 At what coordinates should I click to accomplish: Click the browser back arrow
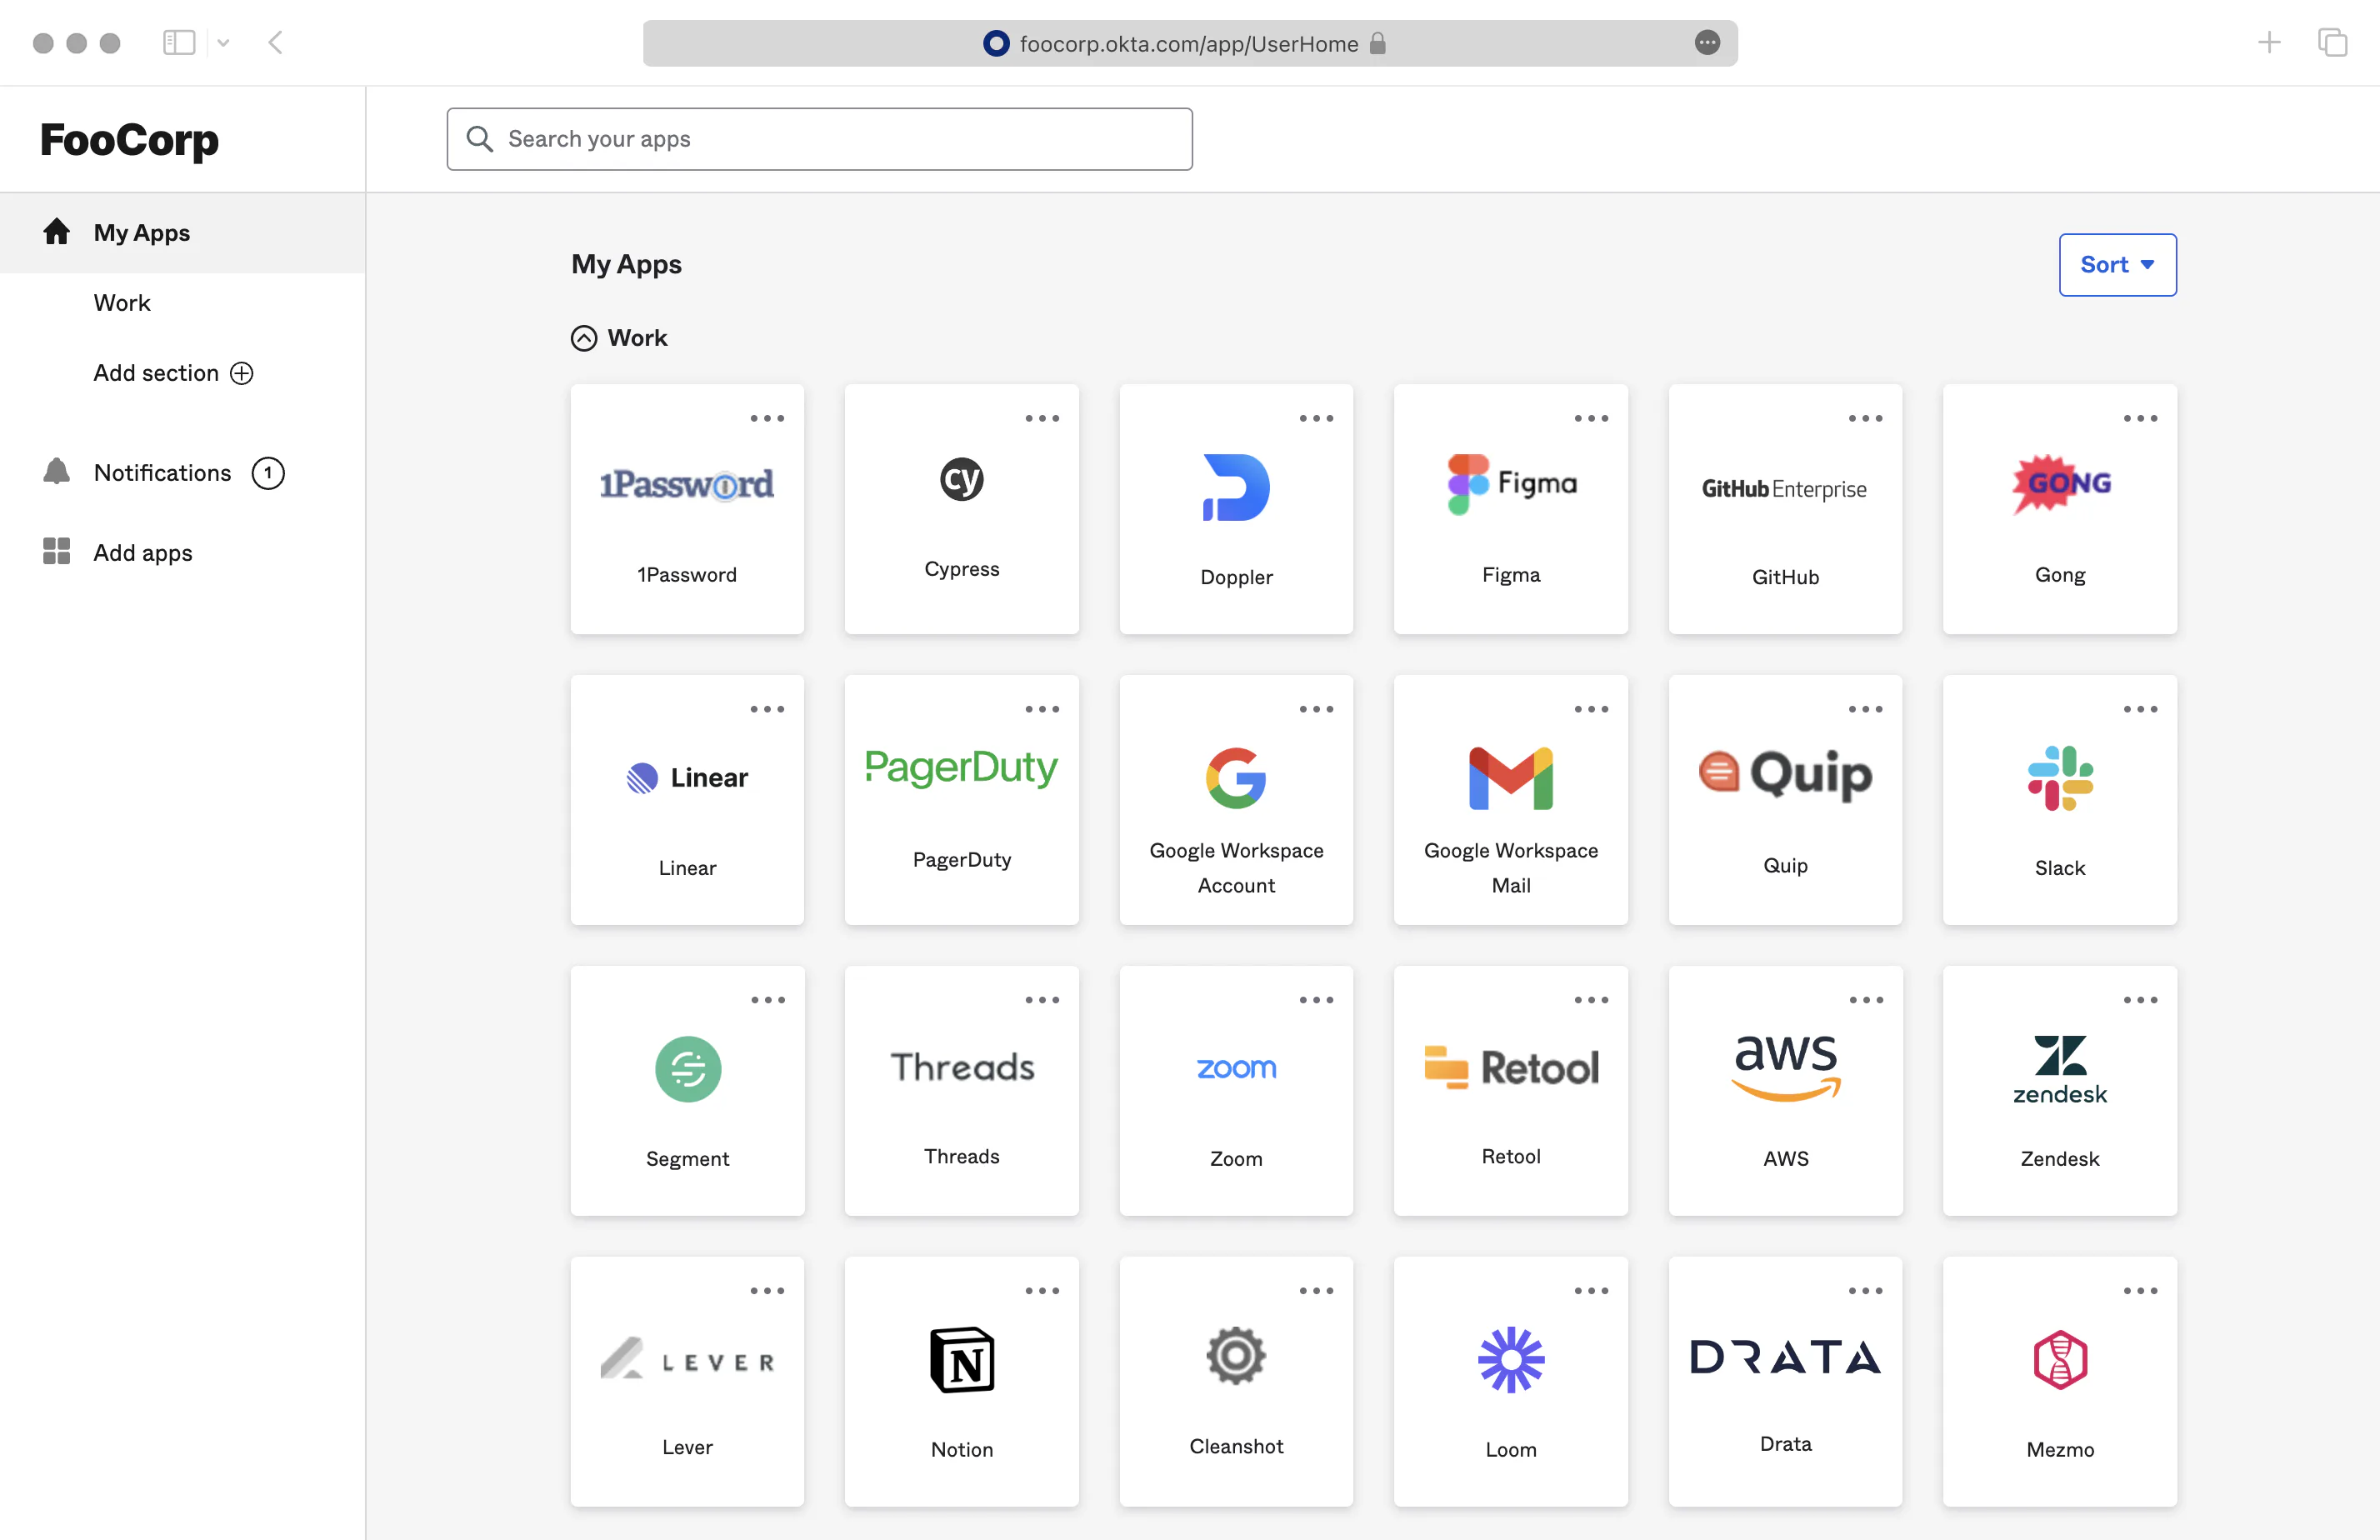[276, 42]
